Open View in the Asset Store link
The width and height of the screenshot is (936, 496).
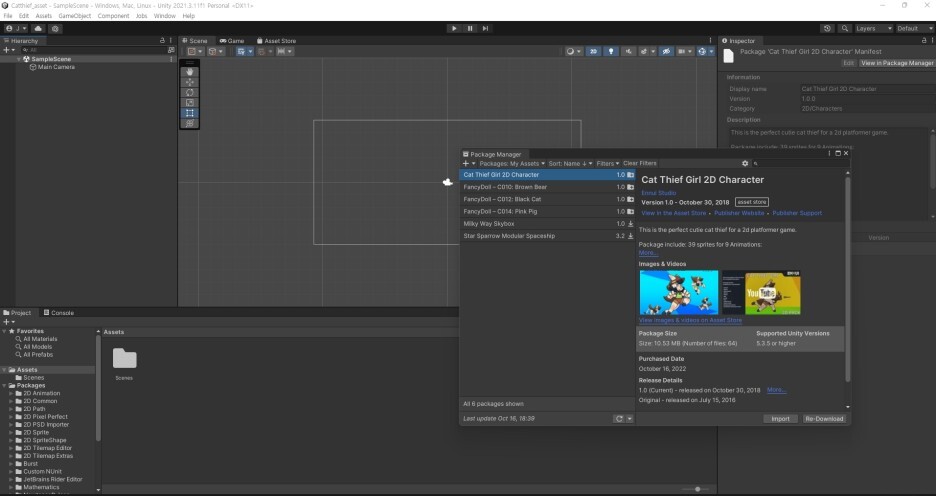tap(673, 213)
